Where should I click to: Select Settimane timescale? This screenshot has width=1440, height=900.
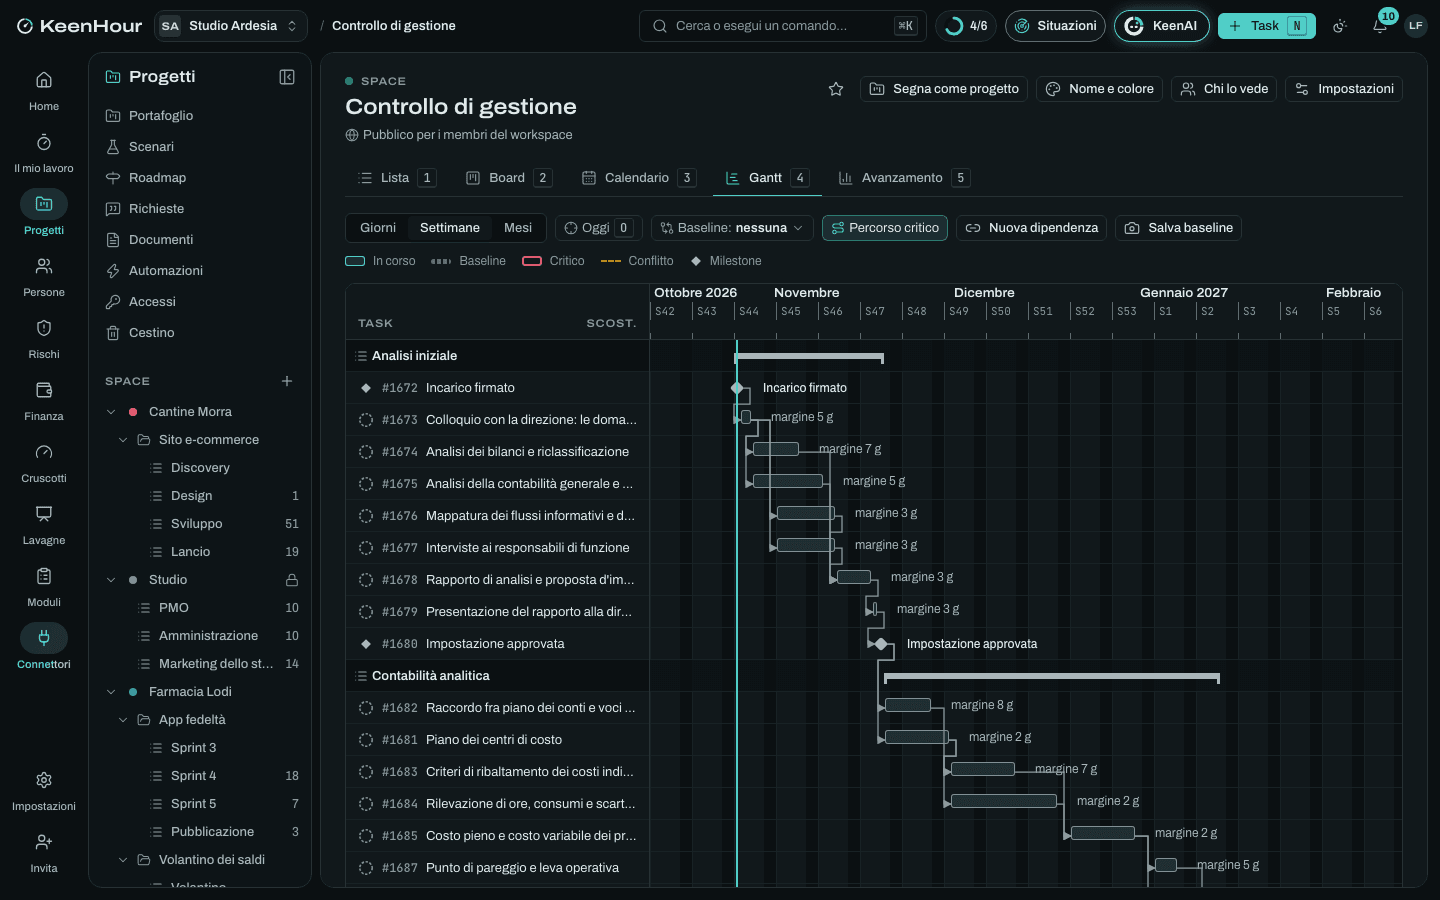[450, 228]
